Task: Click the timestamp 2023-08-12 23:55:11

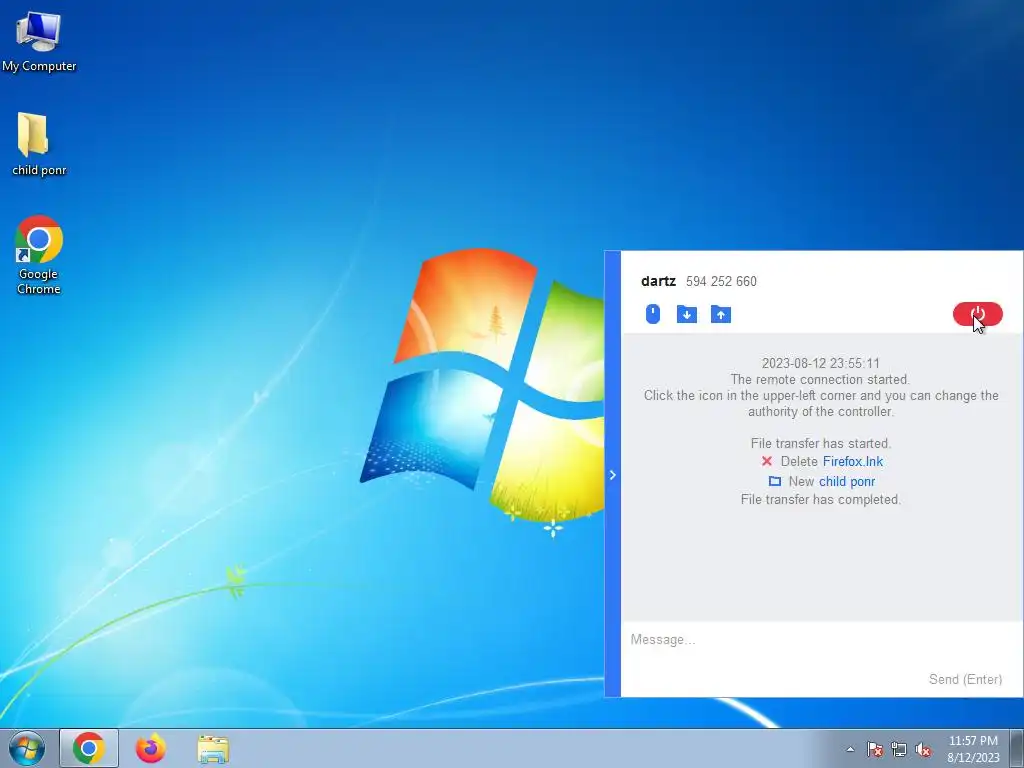Action: 820,363
